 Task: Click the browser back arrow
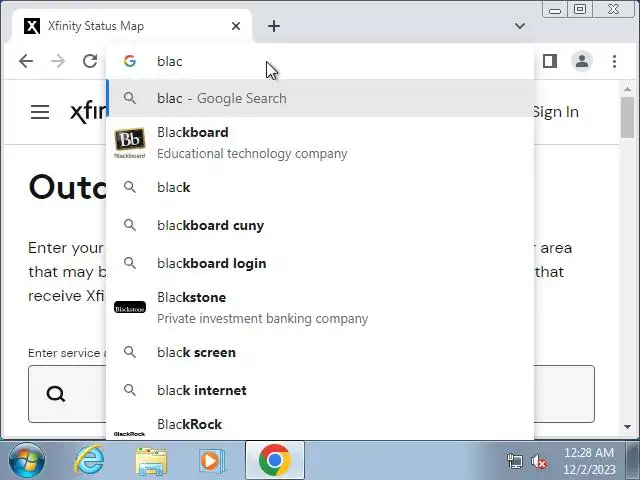pyautogui.click(x=26, y=61)
